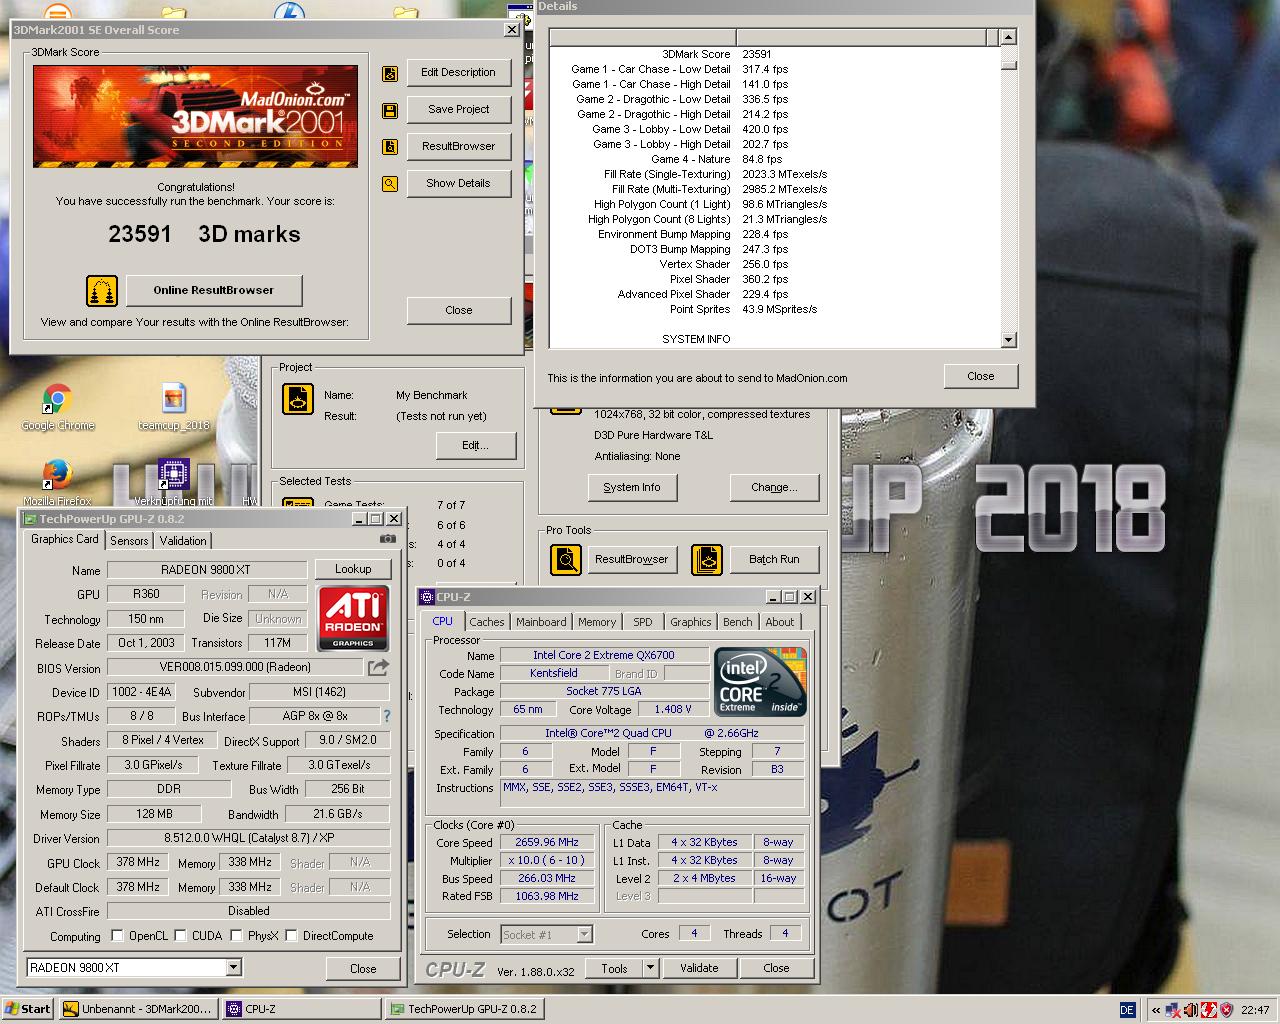Screen dimensions: 1280x1024
Task: Switch to TechPowerUp GPU-Z taskbar item
Action: point(464,1009)
